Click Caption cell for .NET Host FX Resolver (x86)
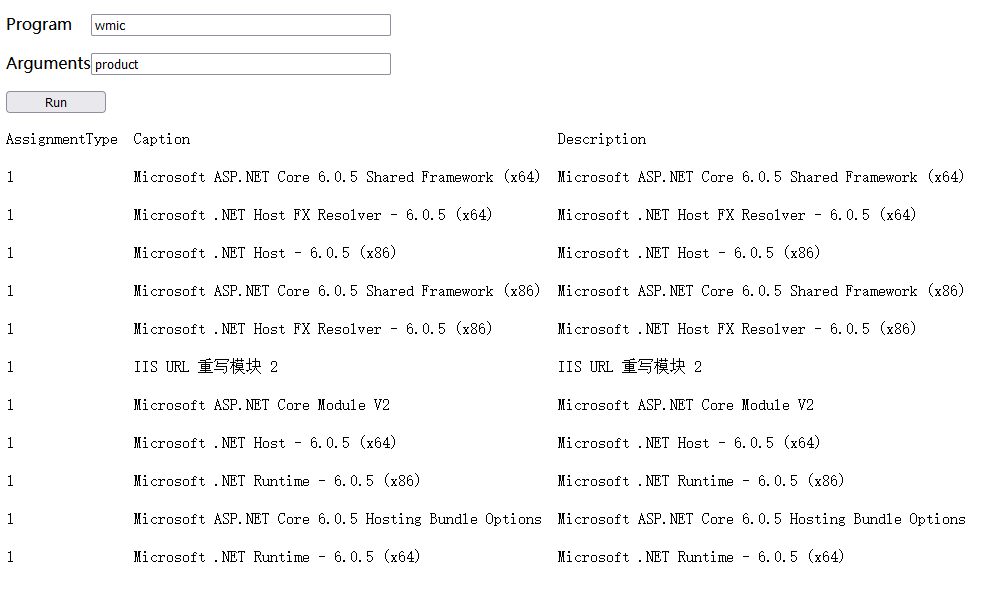This screenshot has height=605, width=981. click(312, 329)
